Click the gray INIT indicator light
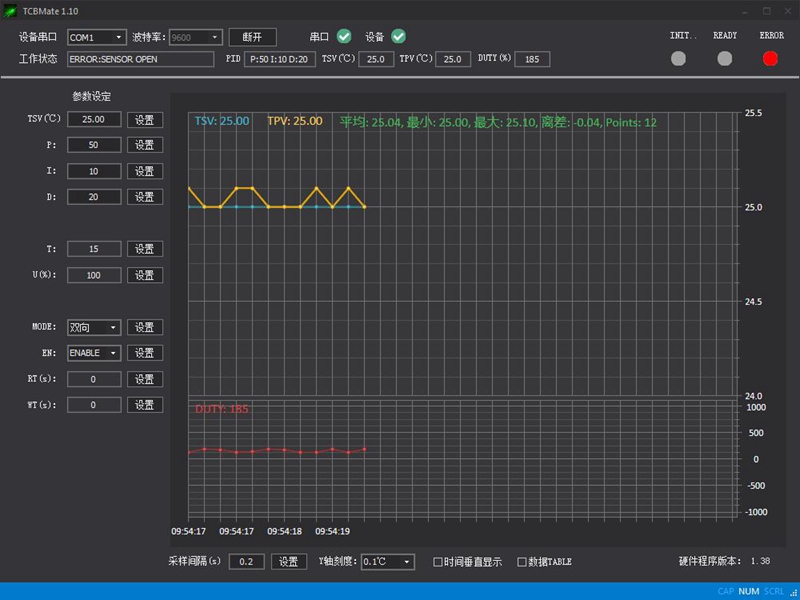Screen dimensions: 800x600 (x=678, y=58)
